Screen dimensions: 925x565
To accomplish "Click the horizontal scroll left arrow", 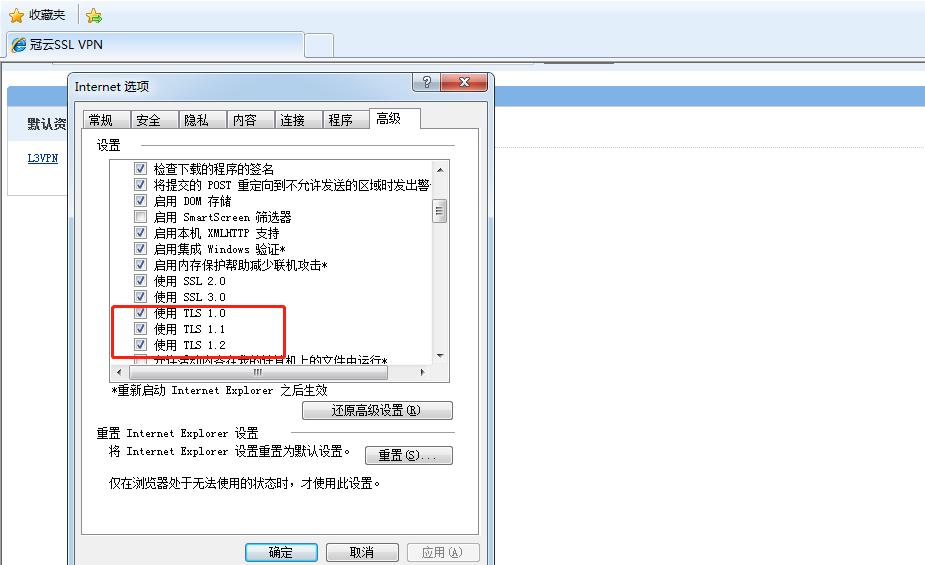I will [x=119, y=372].
